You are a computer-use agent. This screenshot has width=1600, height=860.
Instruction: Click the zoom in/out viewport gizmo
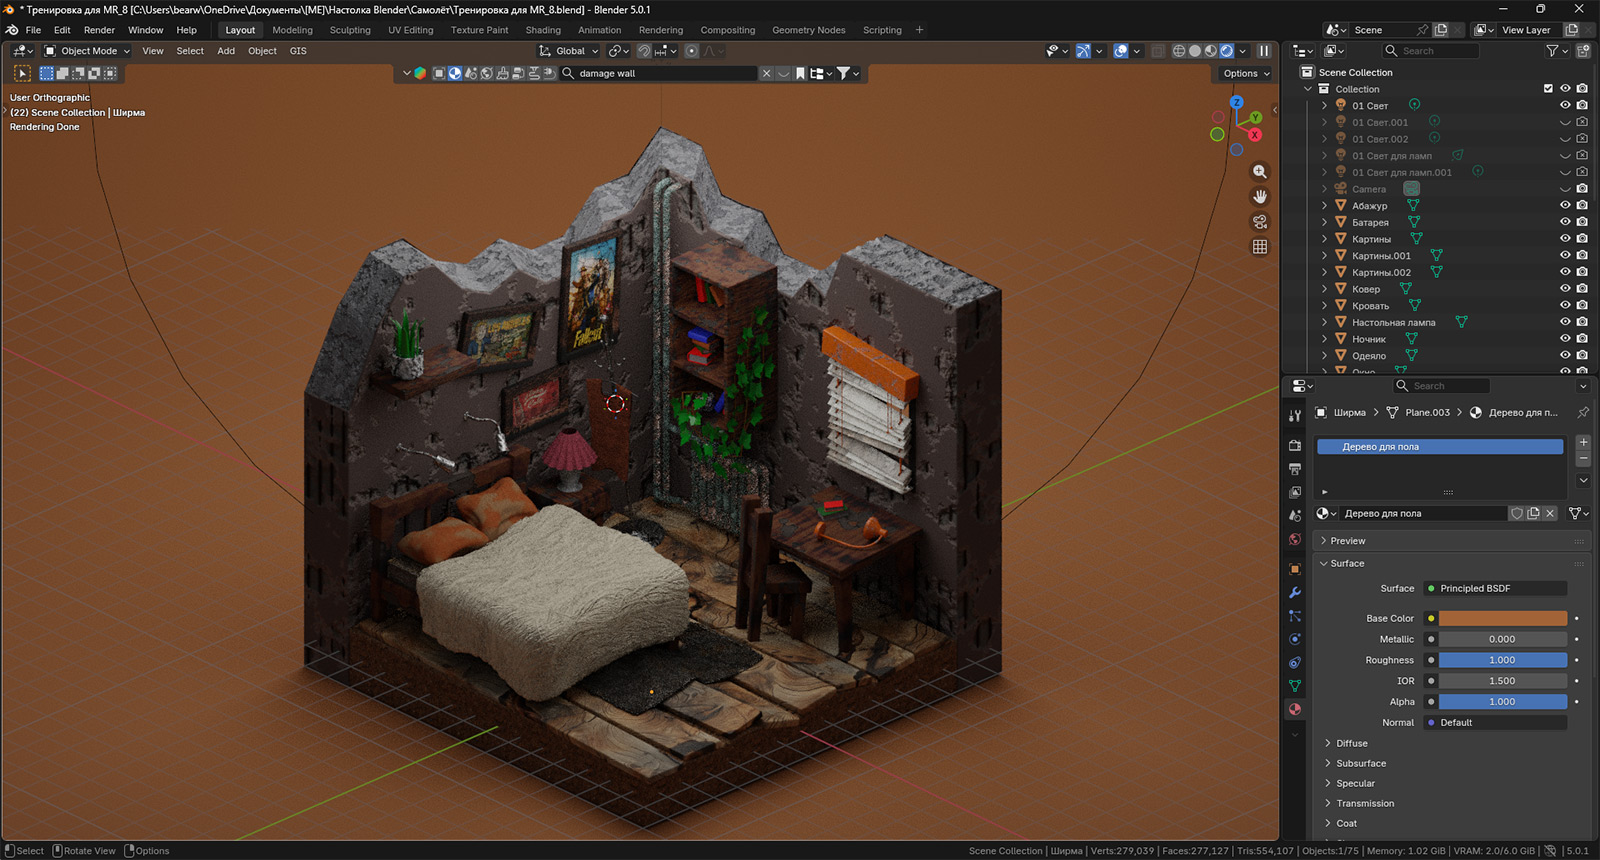pos(1260,172)
